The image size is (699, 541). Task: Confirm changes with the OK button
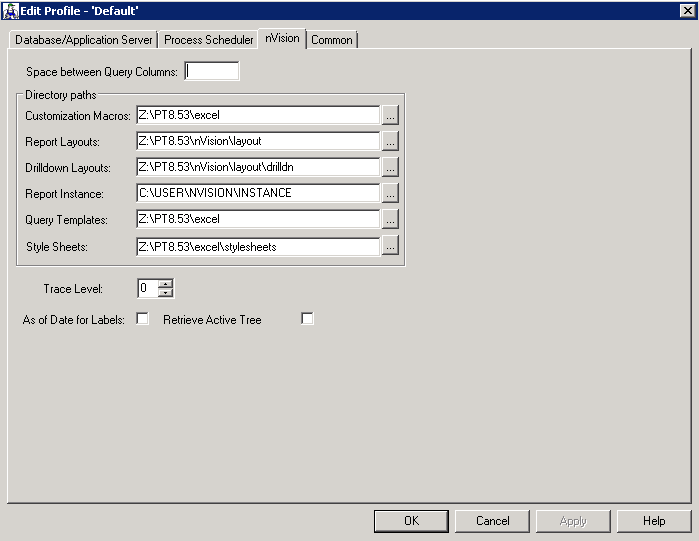[411, 521]
